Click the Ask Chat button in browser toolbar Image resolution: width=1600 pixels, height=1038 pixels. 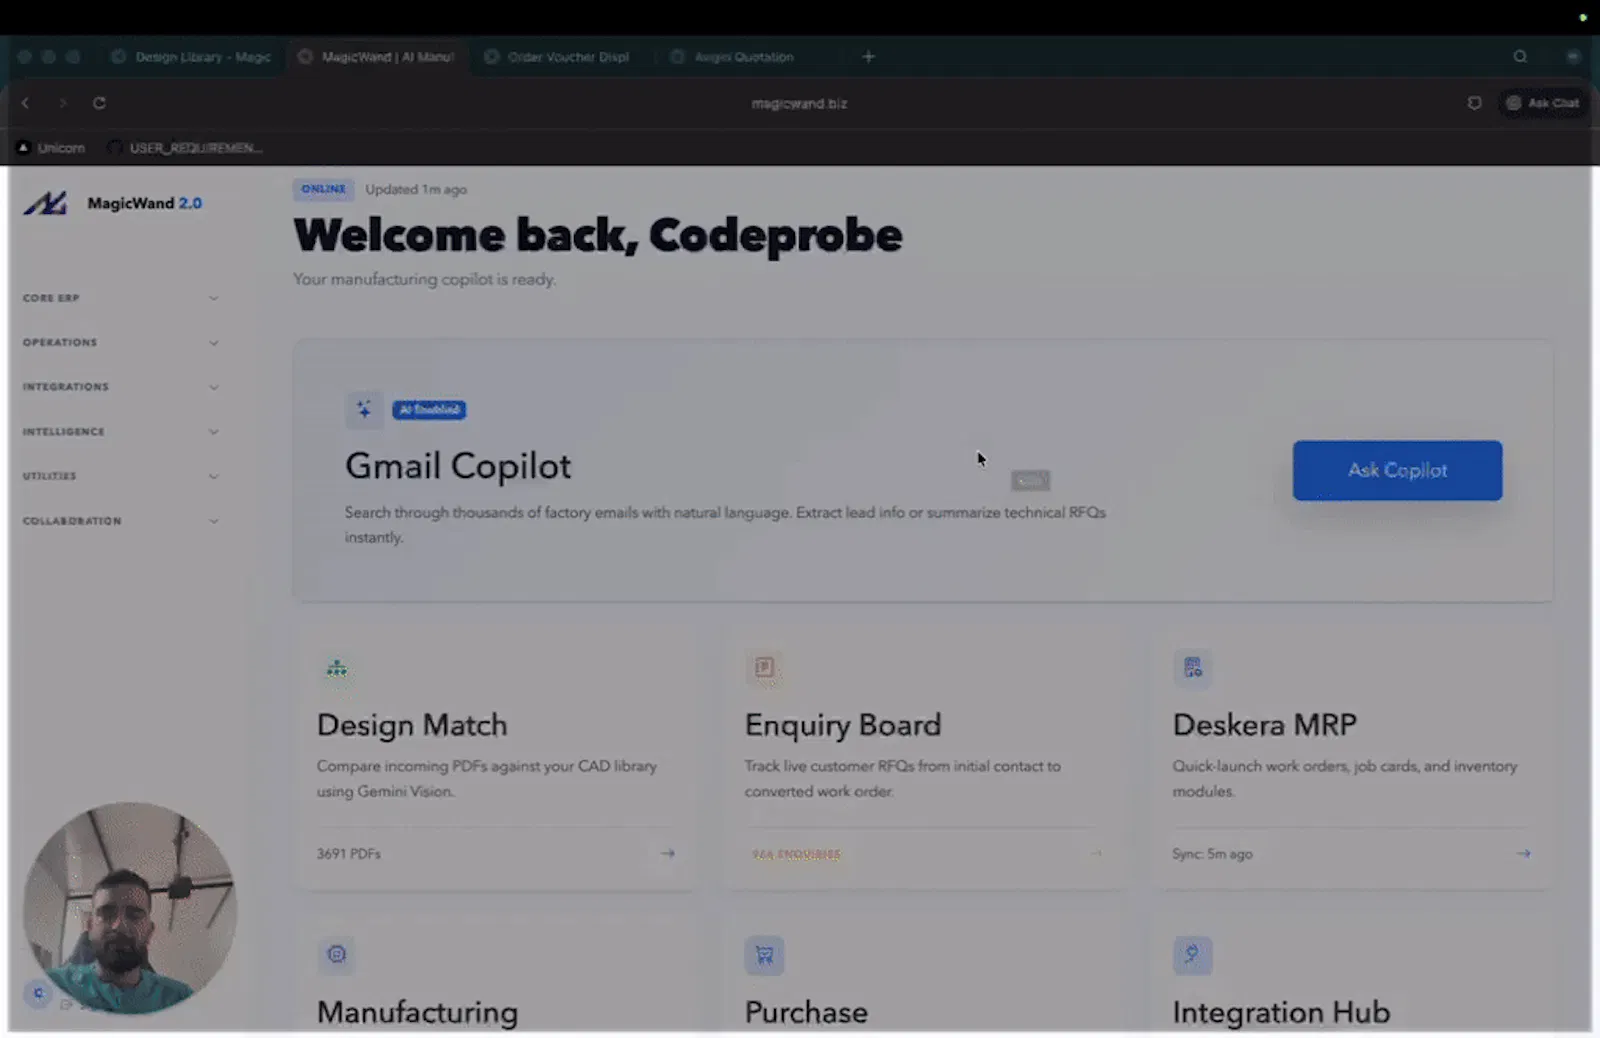tap(1543, 103)
